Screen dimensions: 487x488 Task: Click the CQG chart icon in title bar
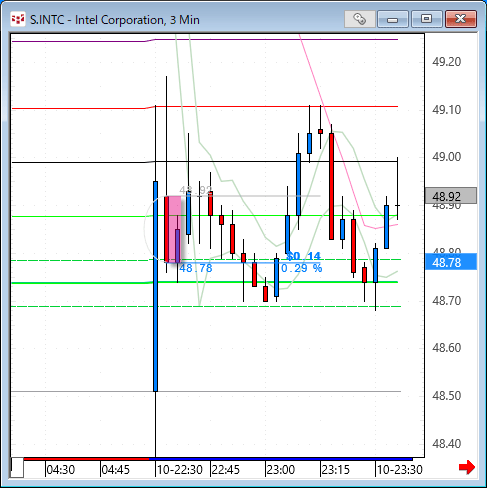(x=17, y=19)
